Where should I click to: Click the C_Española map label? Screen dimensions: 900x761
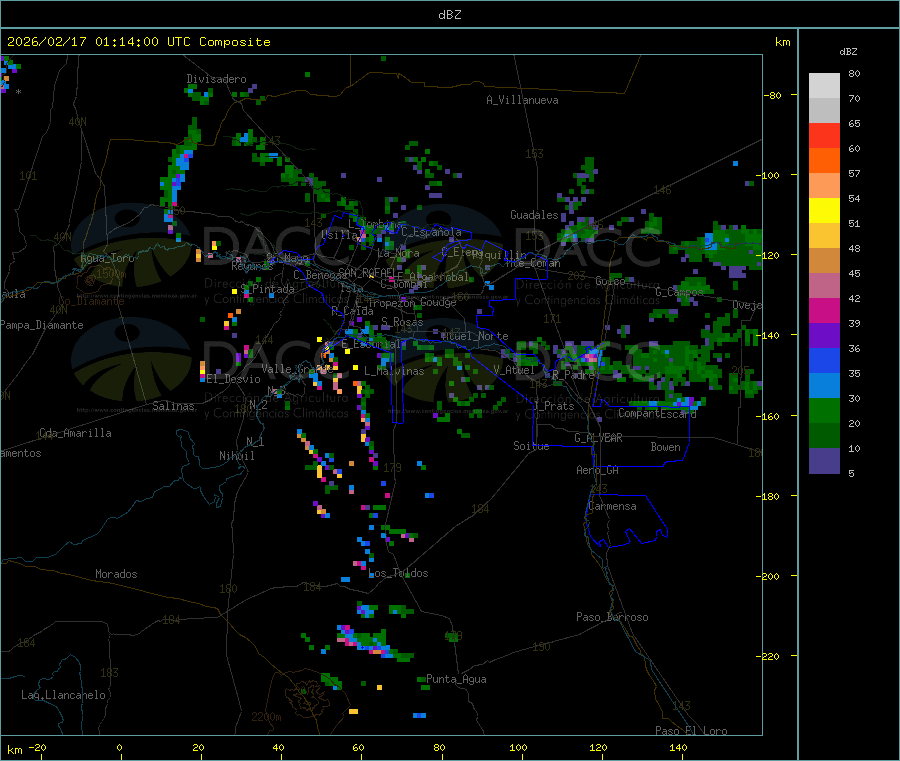click(x=432, y=232)
